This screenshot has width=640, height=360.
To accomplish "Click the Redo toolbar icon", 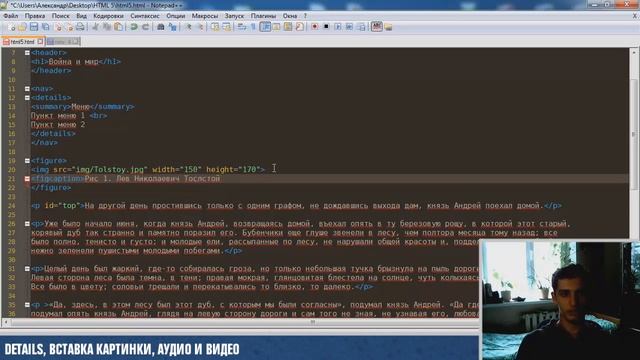I will click(145, 27).
